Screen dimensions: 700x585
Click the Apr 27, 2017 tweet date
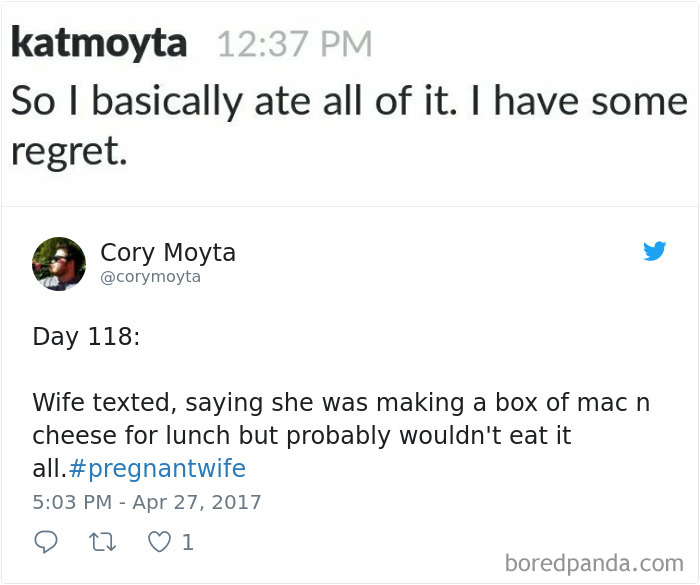click(x=198, y=502)
